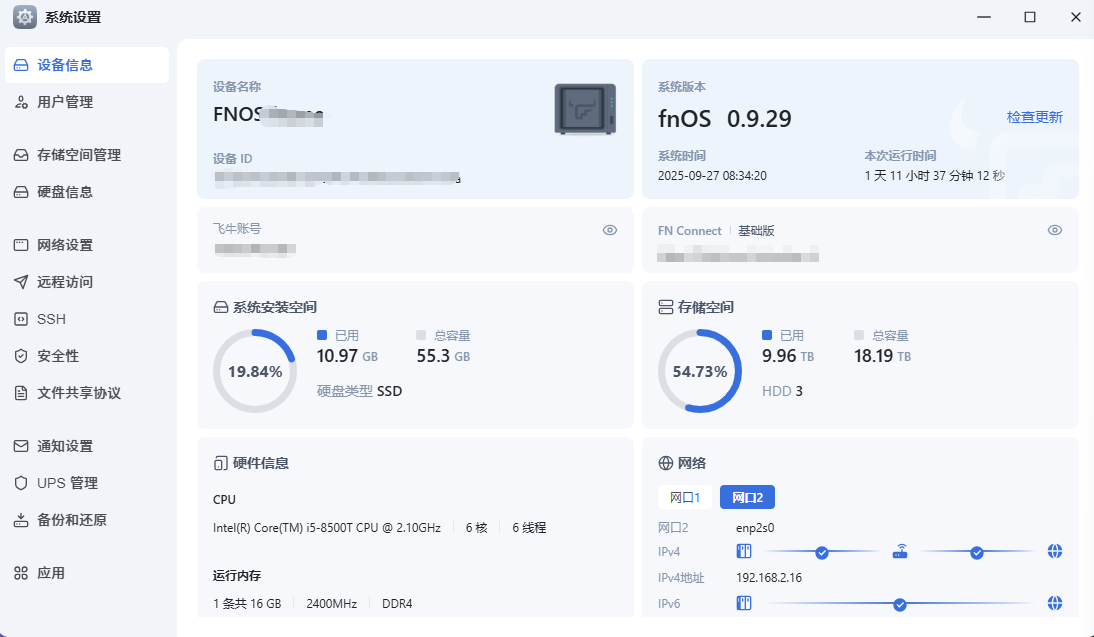This screenshot has height=637, width=1094.
Task: Click the check for updates (检查更新) link
Action: pyautogui.click(x=1034, y=117)
